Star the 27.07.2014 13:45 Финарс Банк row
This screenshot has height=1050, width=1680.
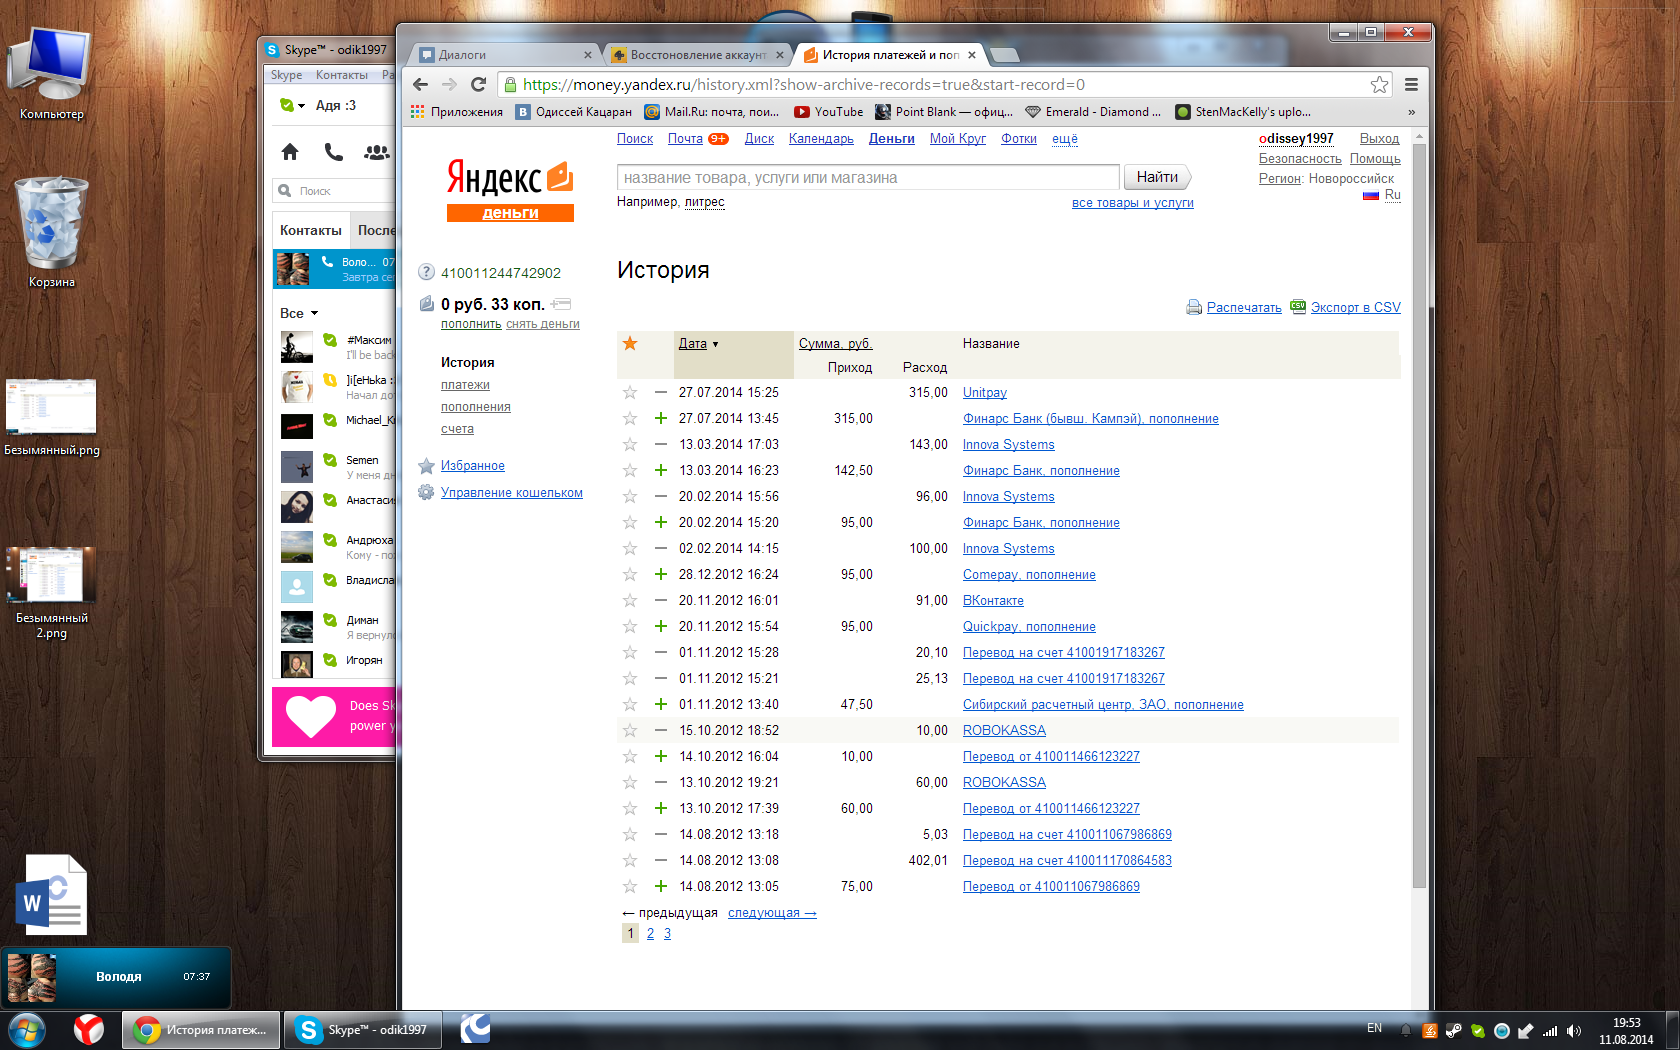click(x=630, y=419)
